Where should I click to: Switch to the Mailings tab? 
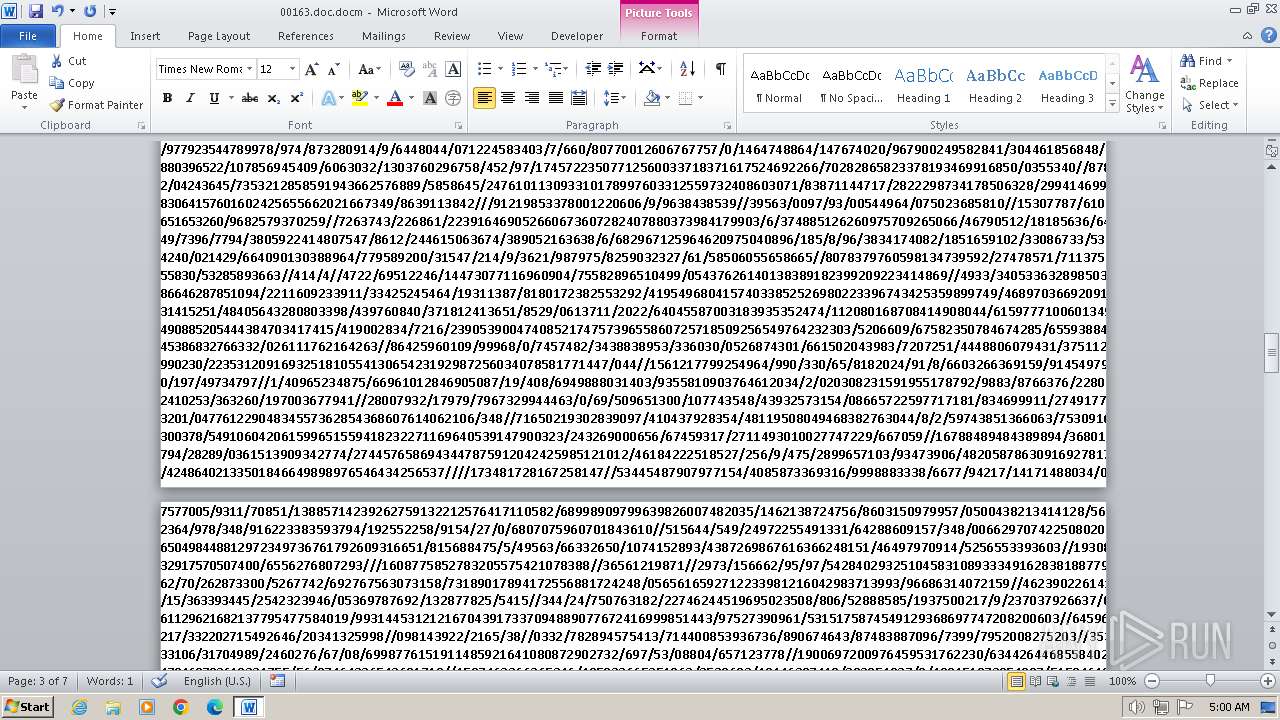(x=384, y=36)
